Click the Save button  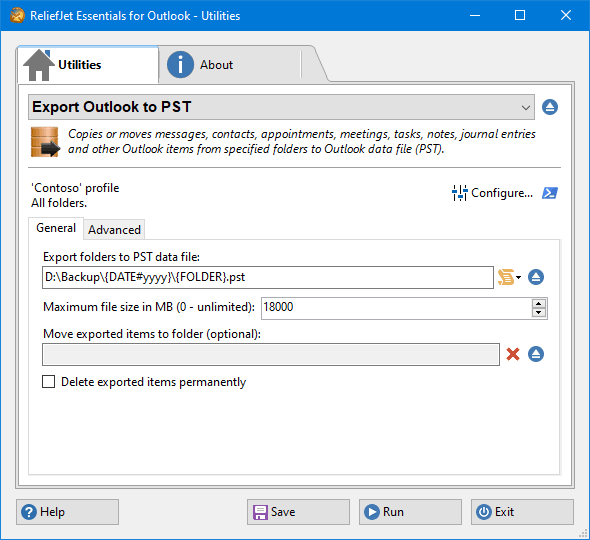tap(298, 512)
